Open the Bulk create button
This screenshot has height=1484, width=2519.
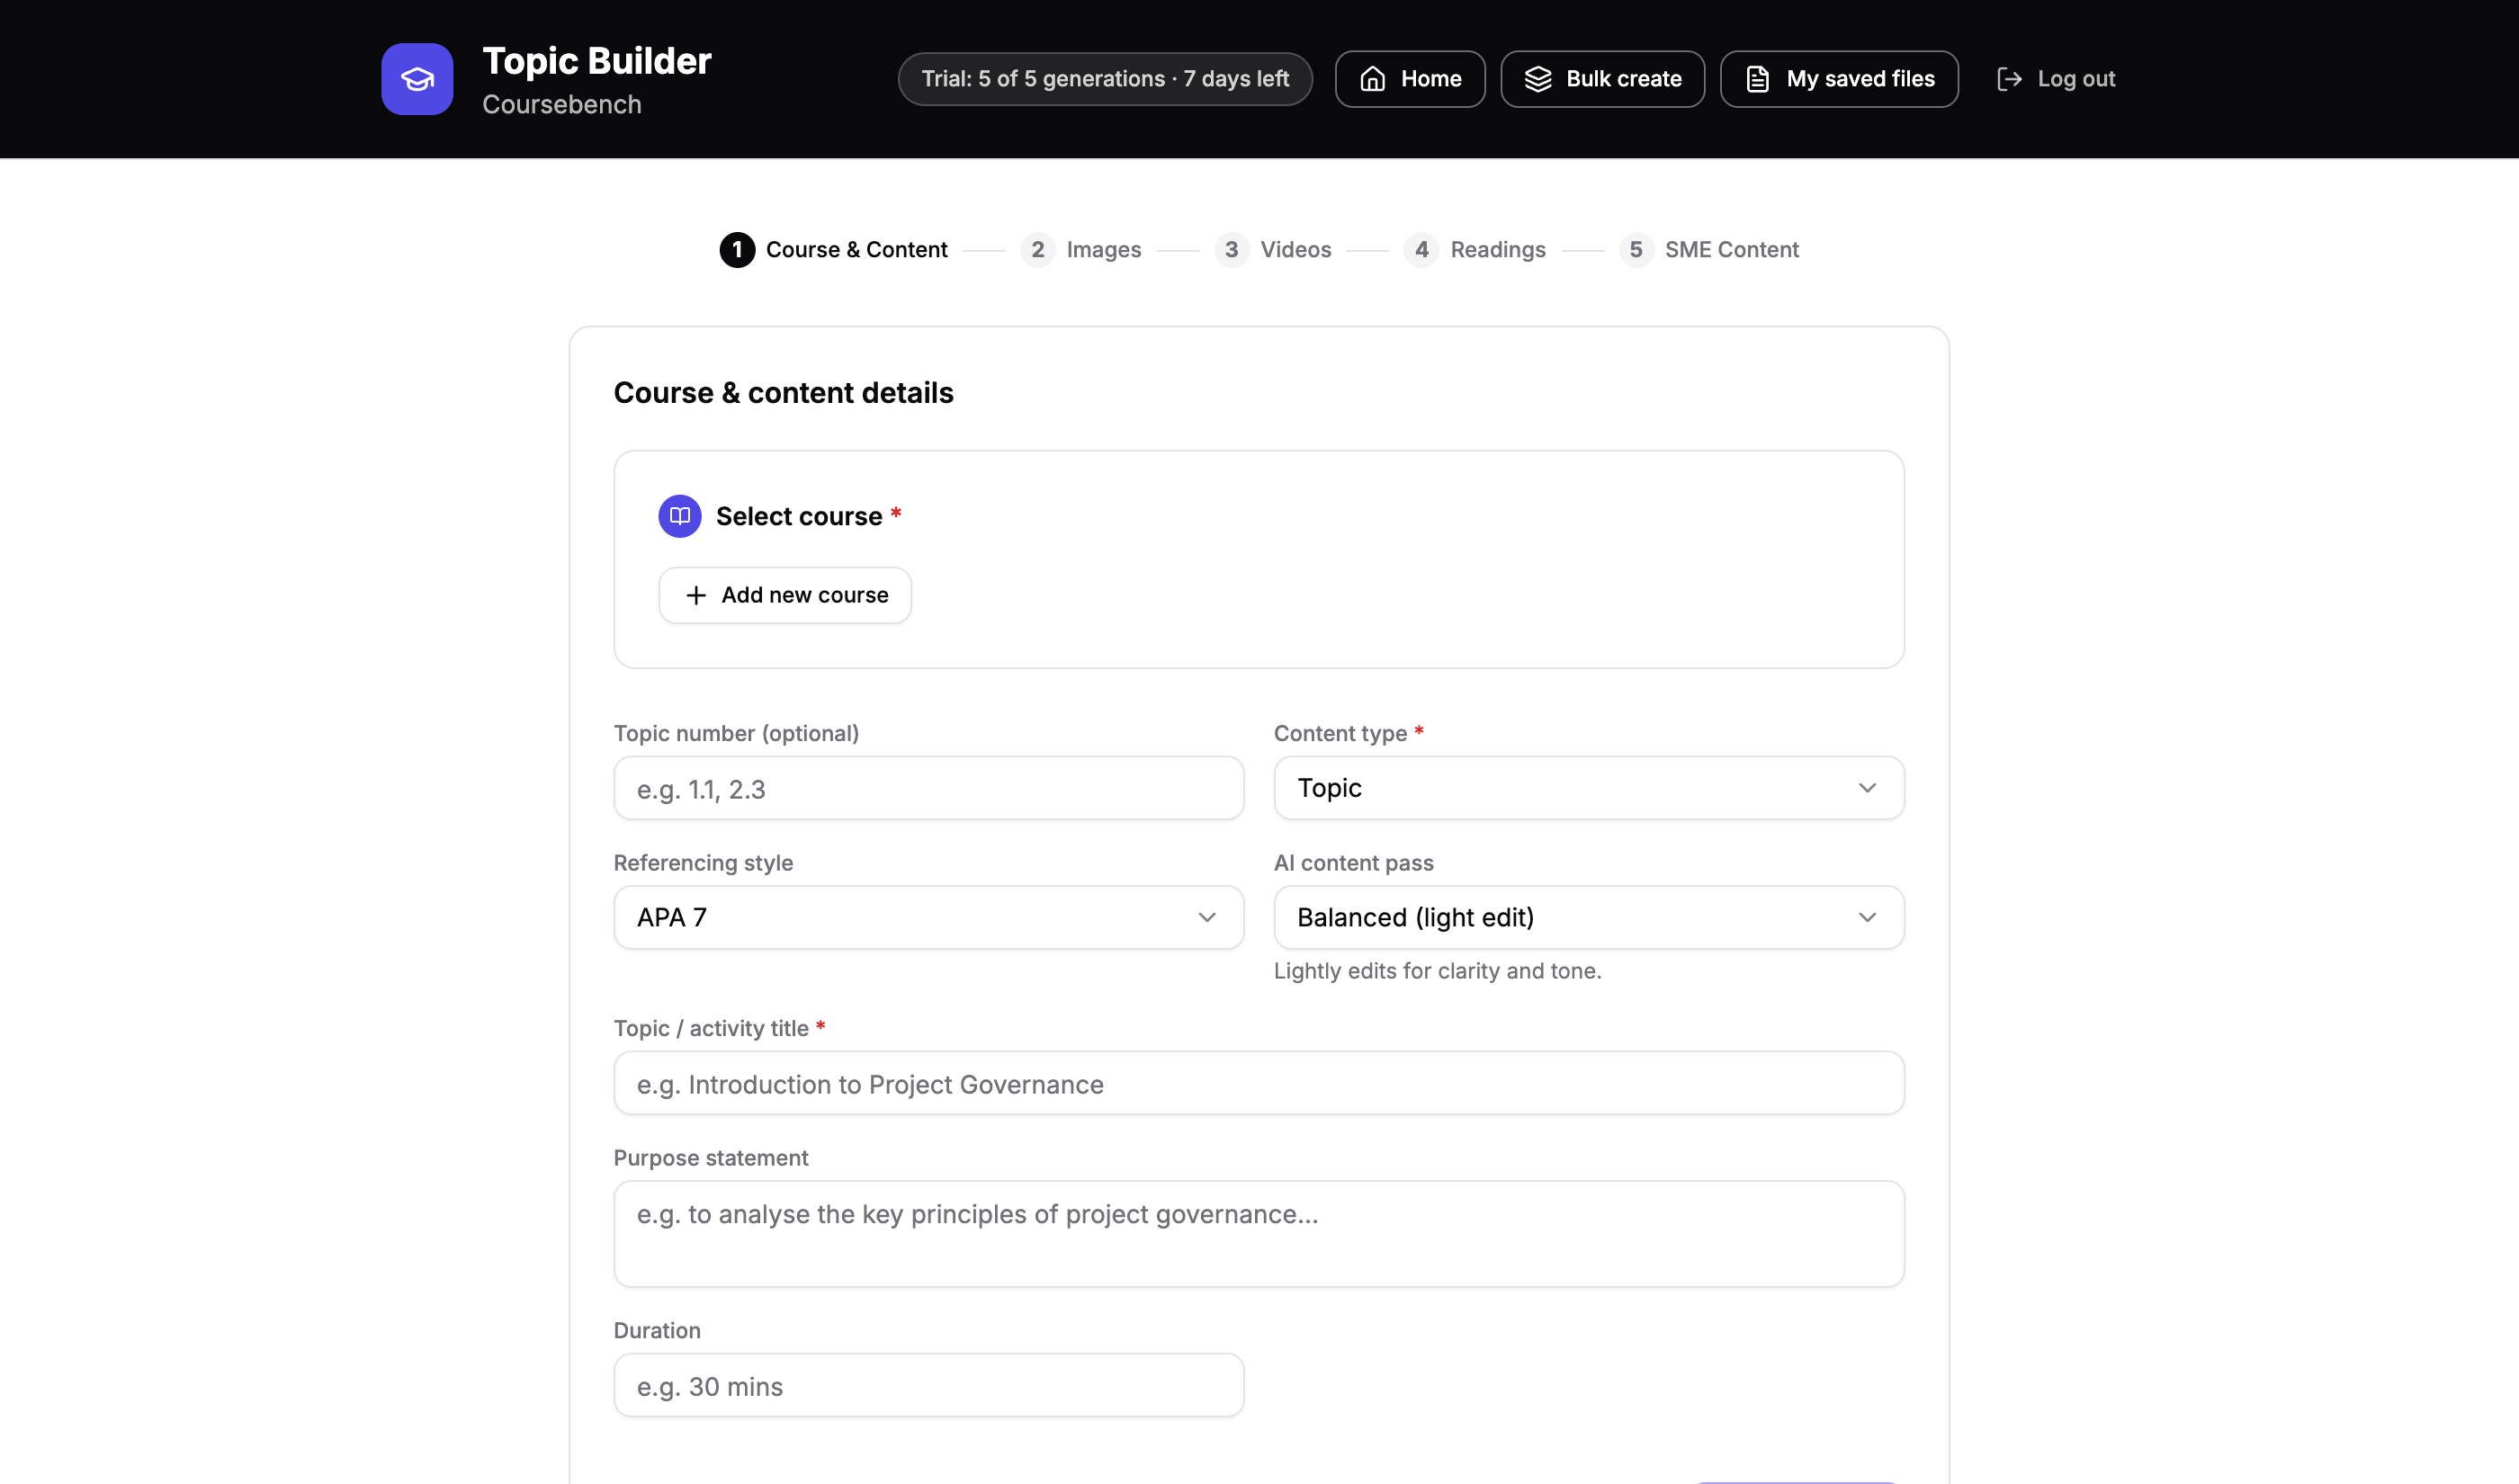(x=1602, y=79)
